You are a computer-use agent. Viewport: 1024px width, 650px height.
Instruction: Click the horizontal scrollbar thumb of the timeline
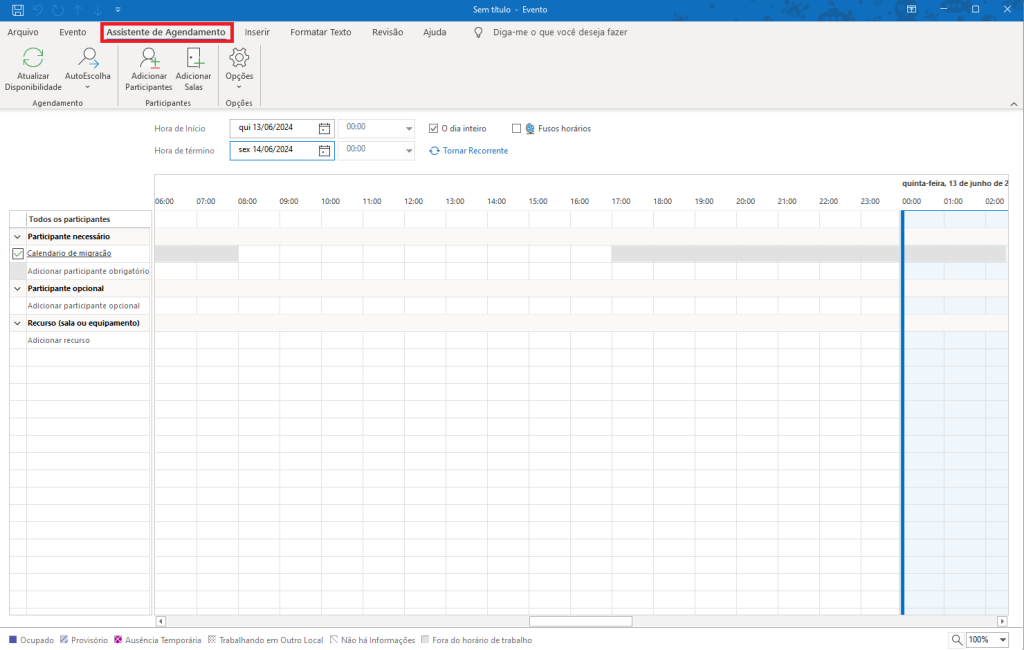pos(580,621)
